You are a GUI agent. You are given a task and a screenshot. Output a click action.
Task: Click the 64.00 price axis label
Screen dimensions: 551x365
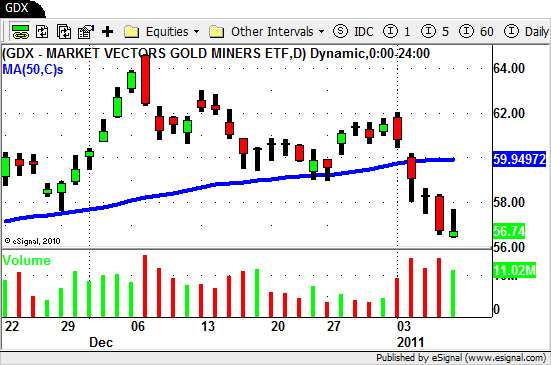[509, 68]
